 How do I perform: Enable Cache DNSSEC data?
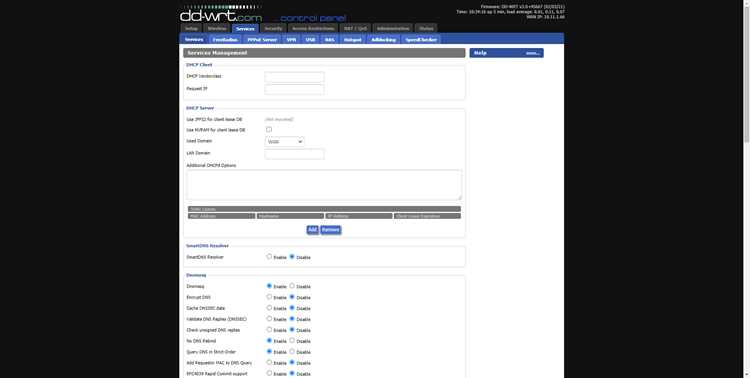click(269, 308)
